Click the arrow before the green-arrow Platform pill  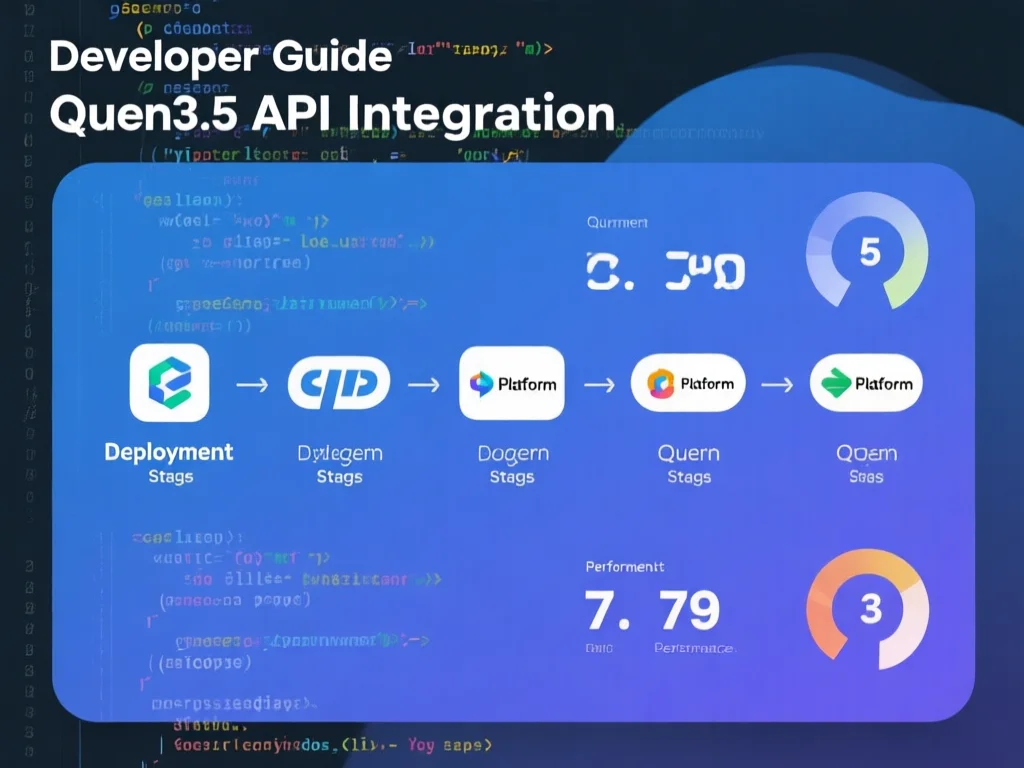pos(777,384)
